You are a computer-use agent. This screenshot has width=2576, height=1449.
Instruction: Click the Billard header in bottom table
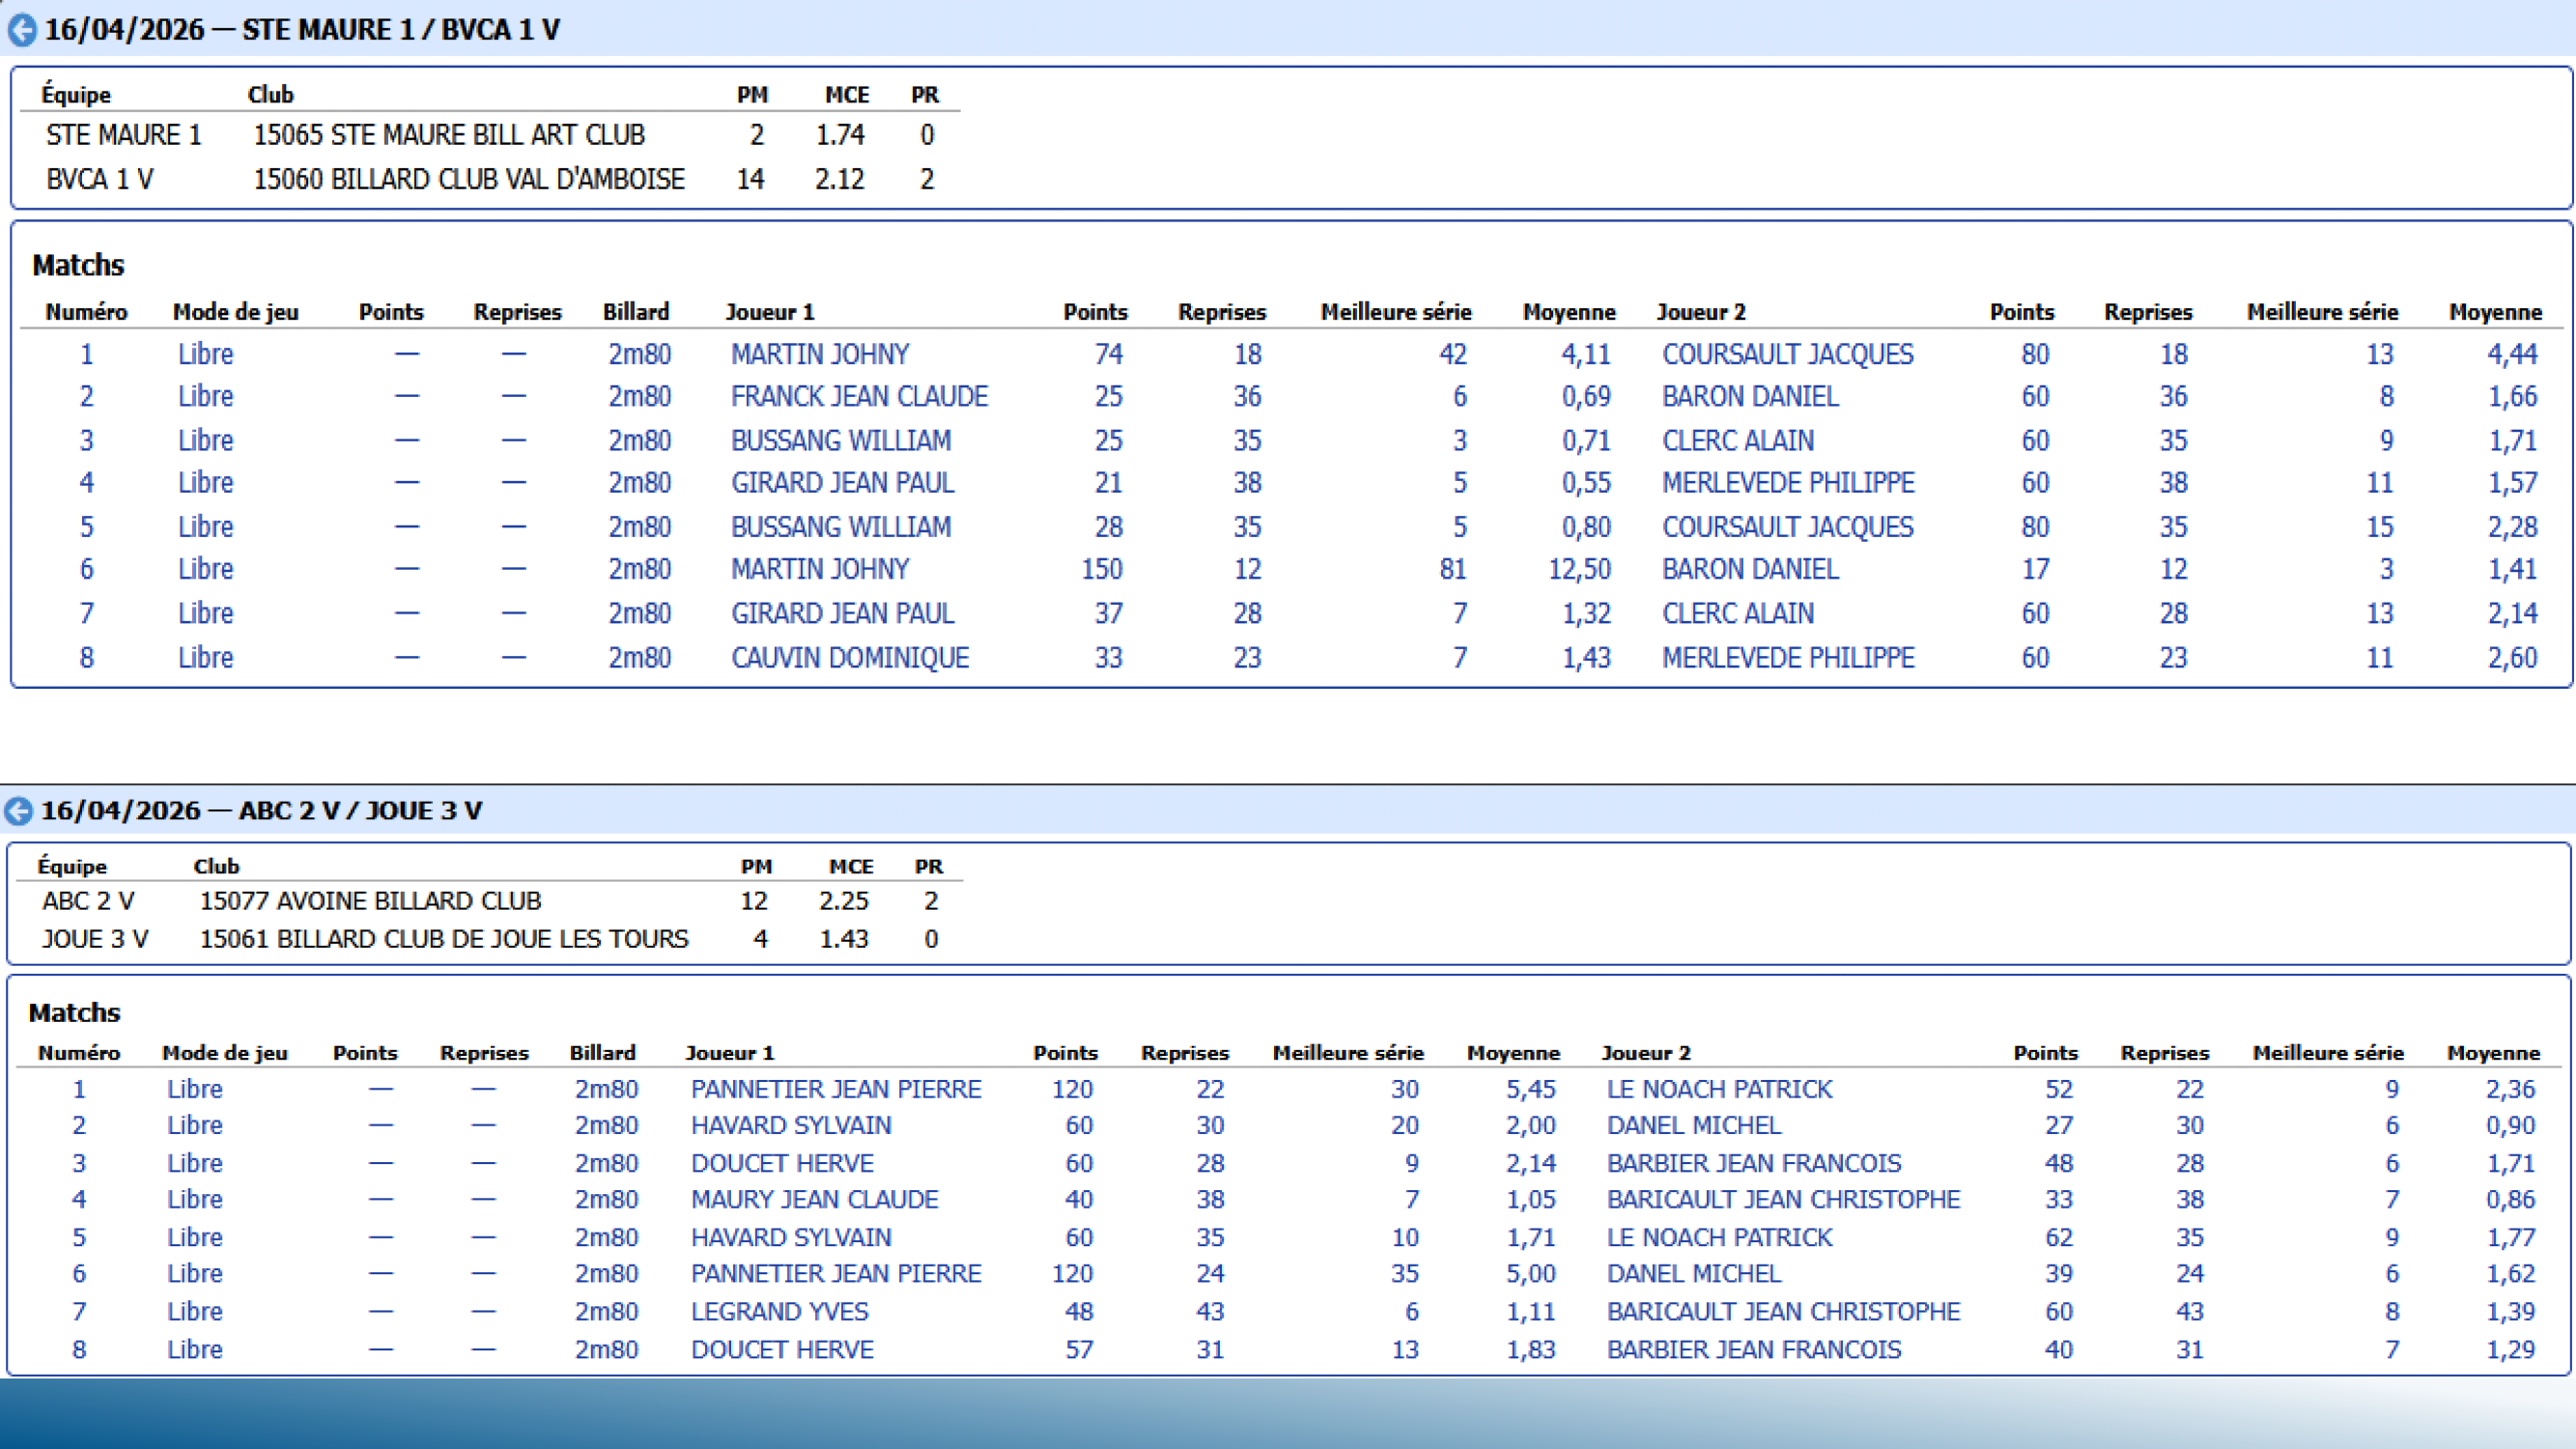coord(602,1053)
